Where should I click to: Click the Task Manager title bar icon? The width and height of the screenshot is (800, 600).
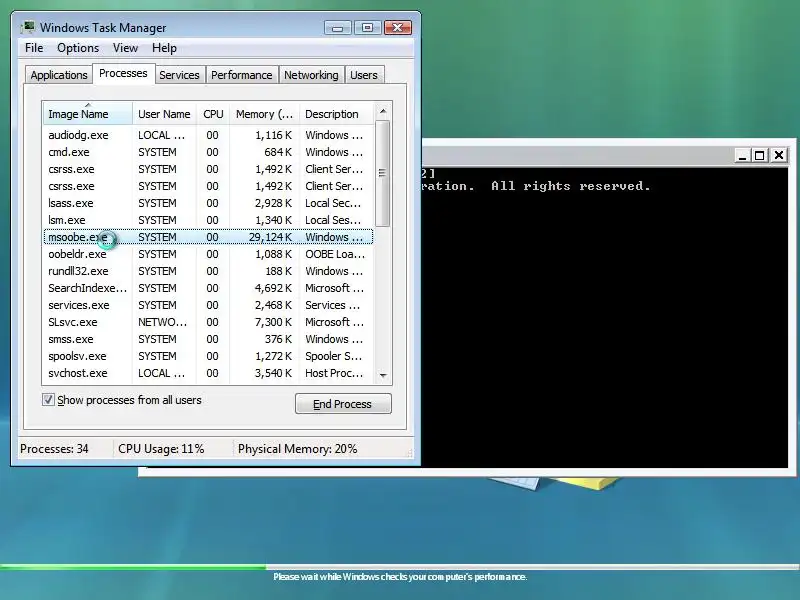tap(28, 27)
